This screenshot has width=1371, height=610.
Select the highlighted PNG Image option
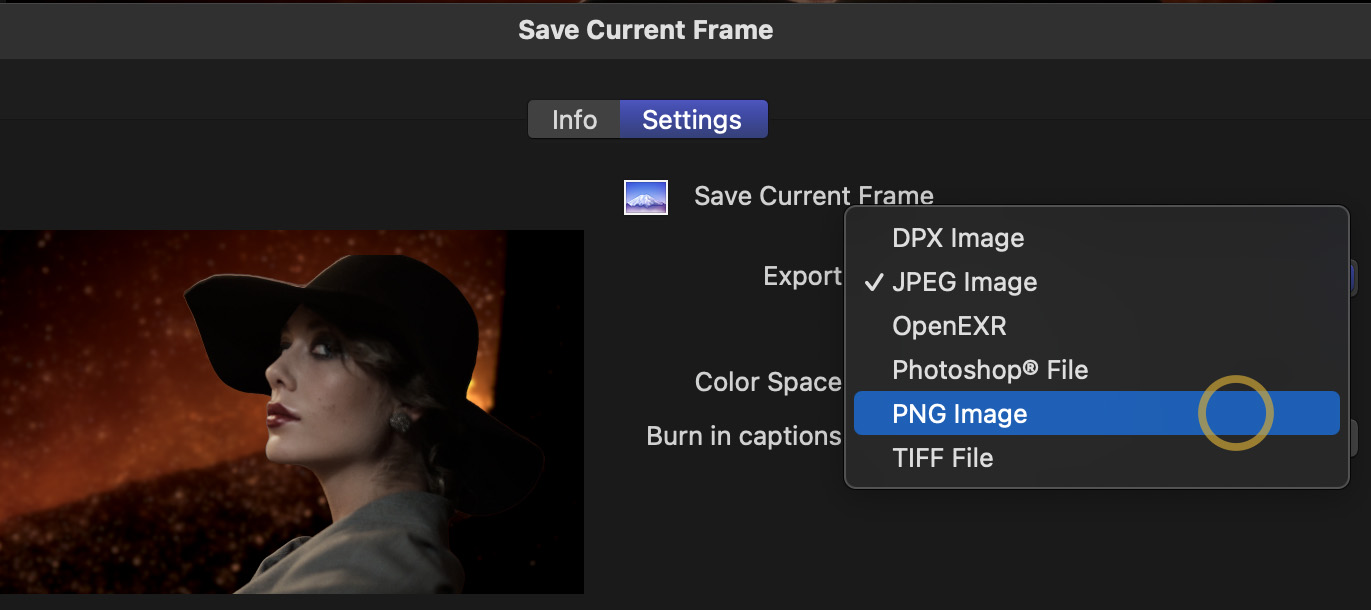pyautogui.click(x=959, y=414)
